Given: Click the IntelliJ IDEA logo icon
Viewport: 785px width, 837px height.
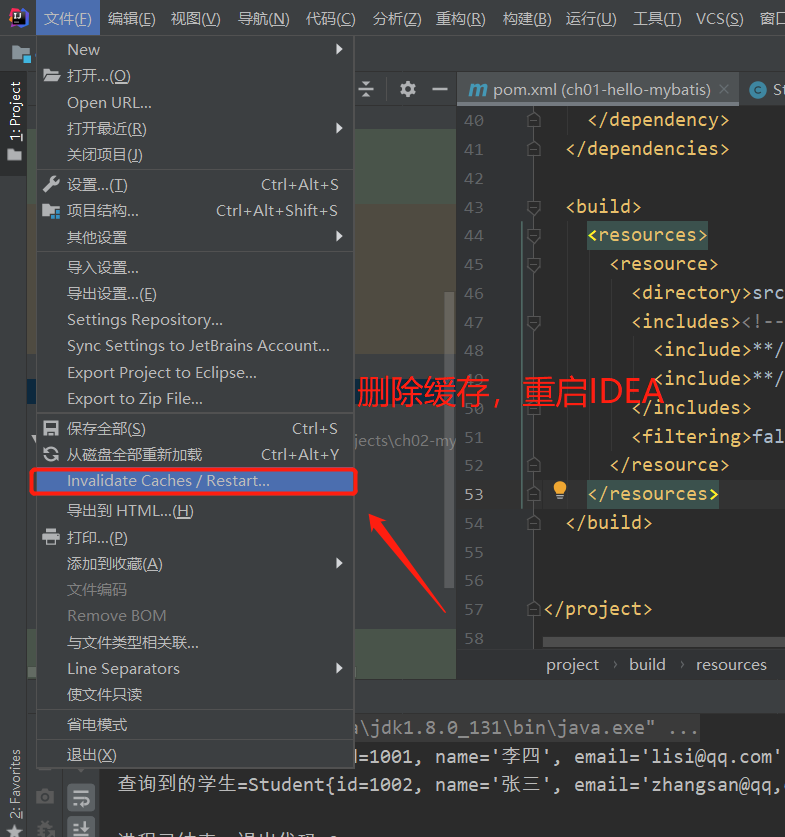Looking at the screenshot, I should [x=18, y=18].
